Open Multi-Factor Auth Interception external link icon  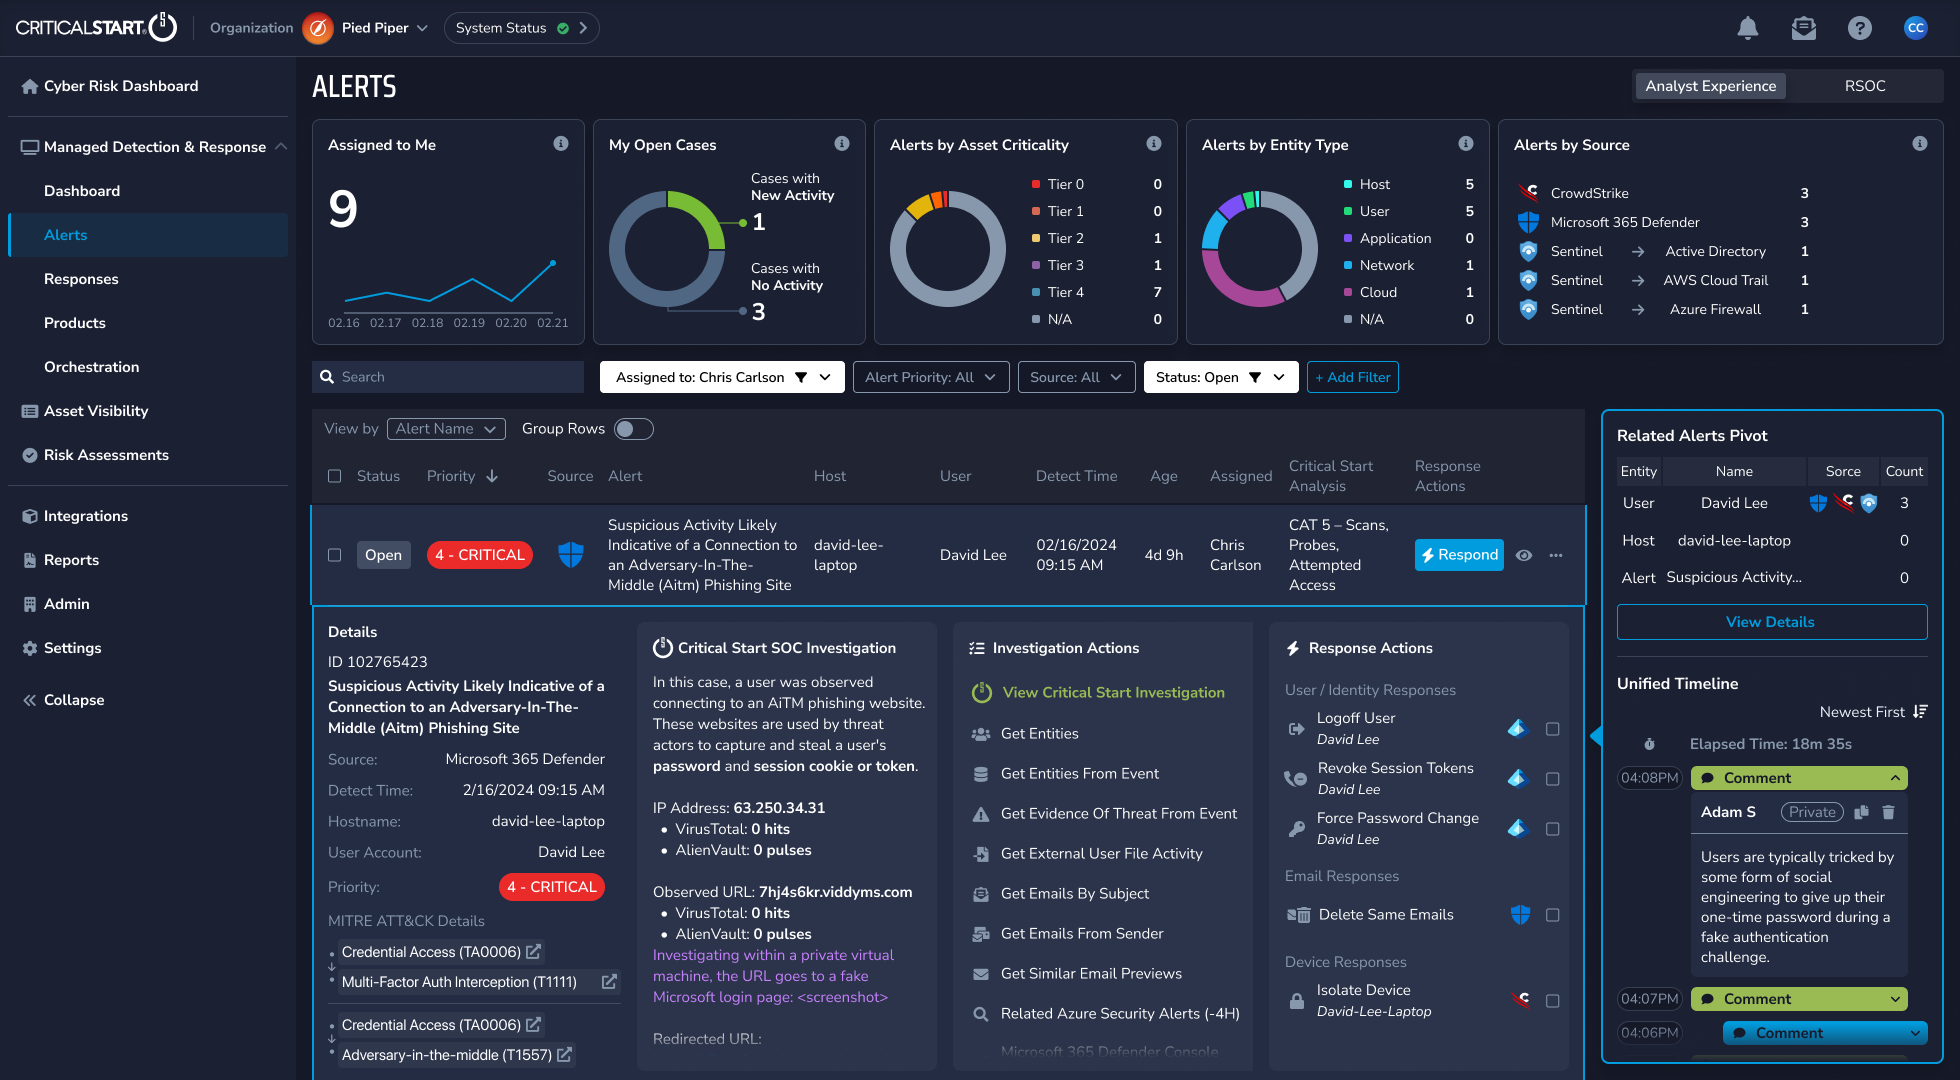coord(608,982)
